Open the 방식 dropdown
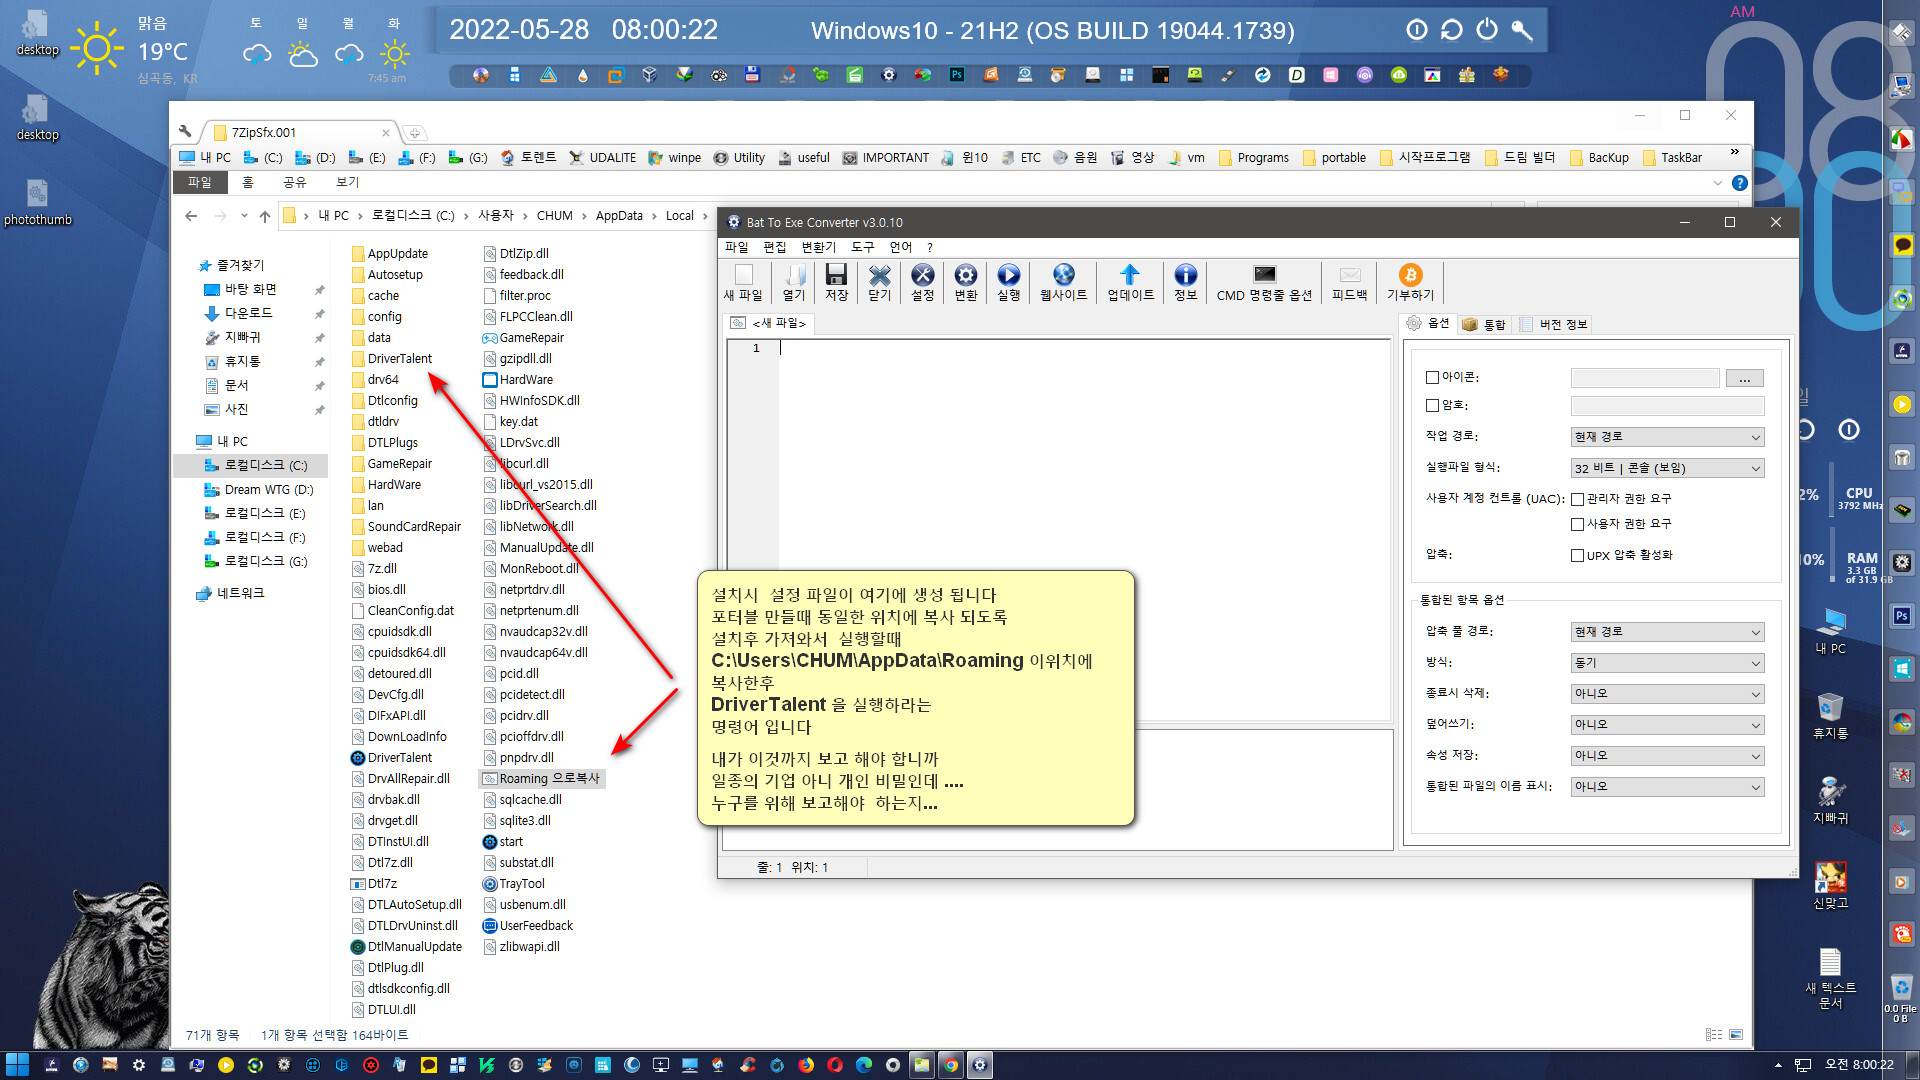This screenshot has width=1920, height=1080. tap(1667, 663)
